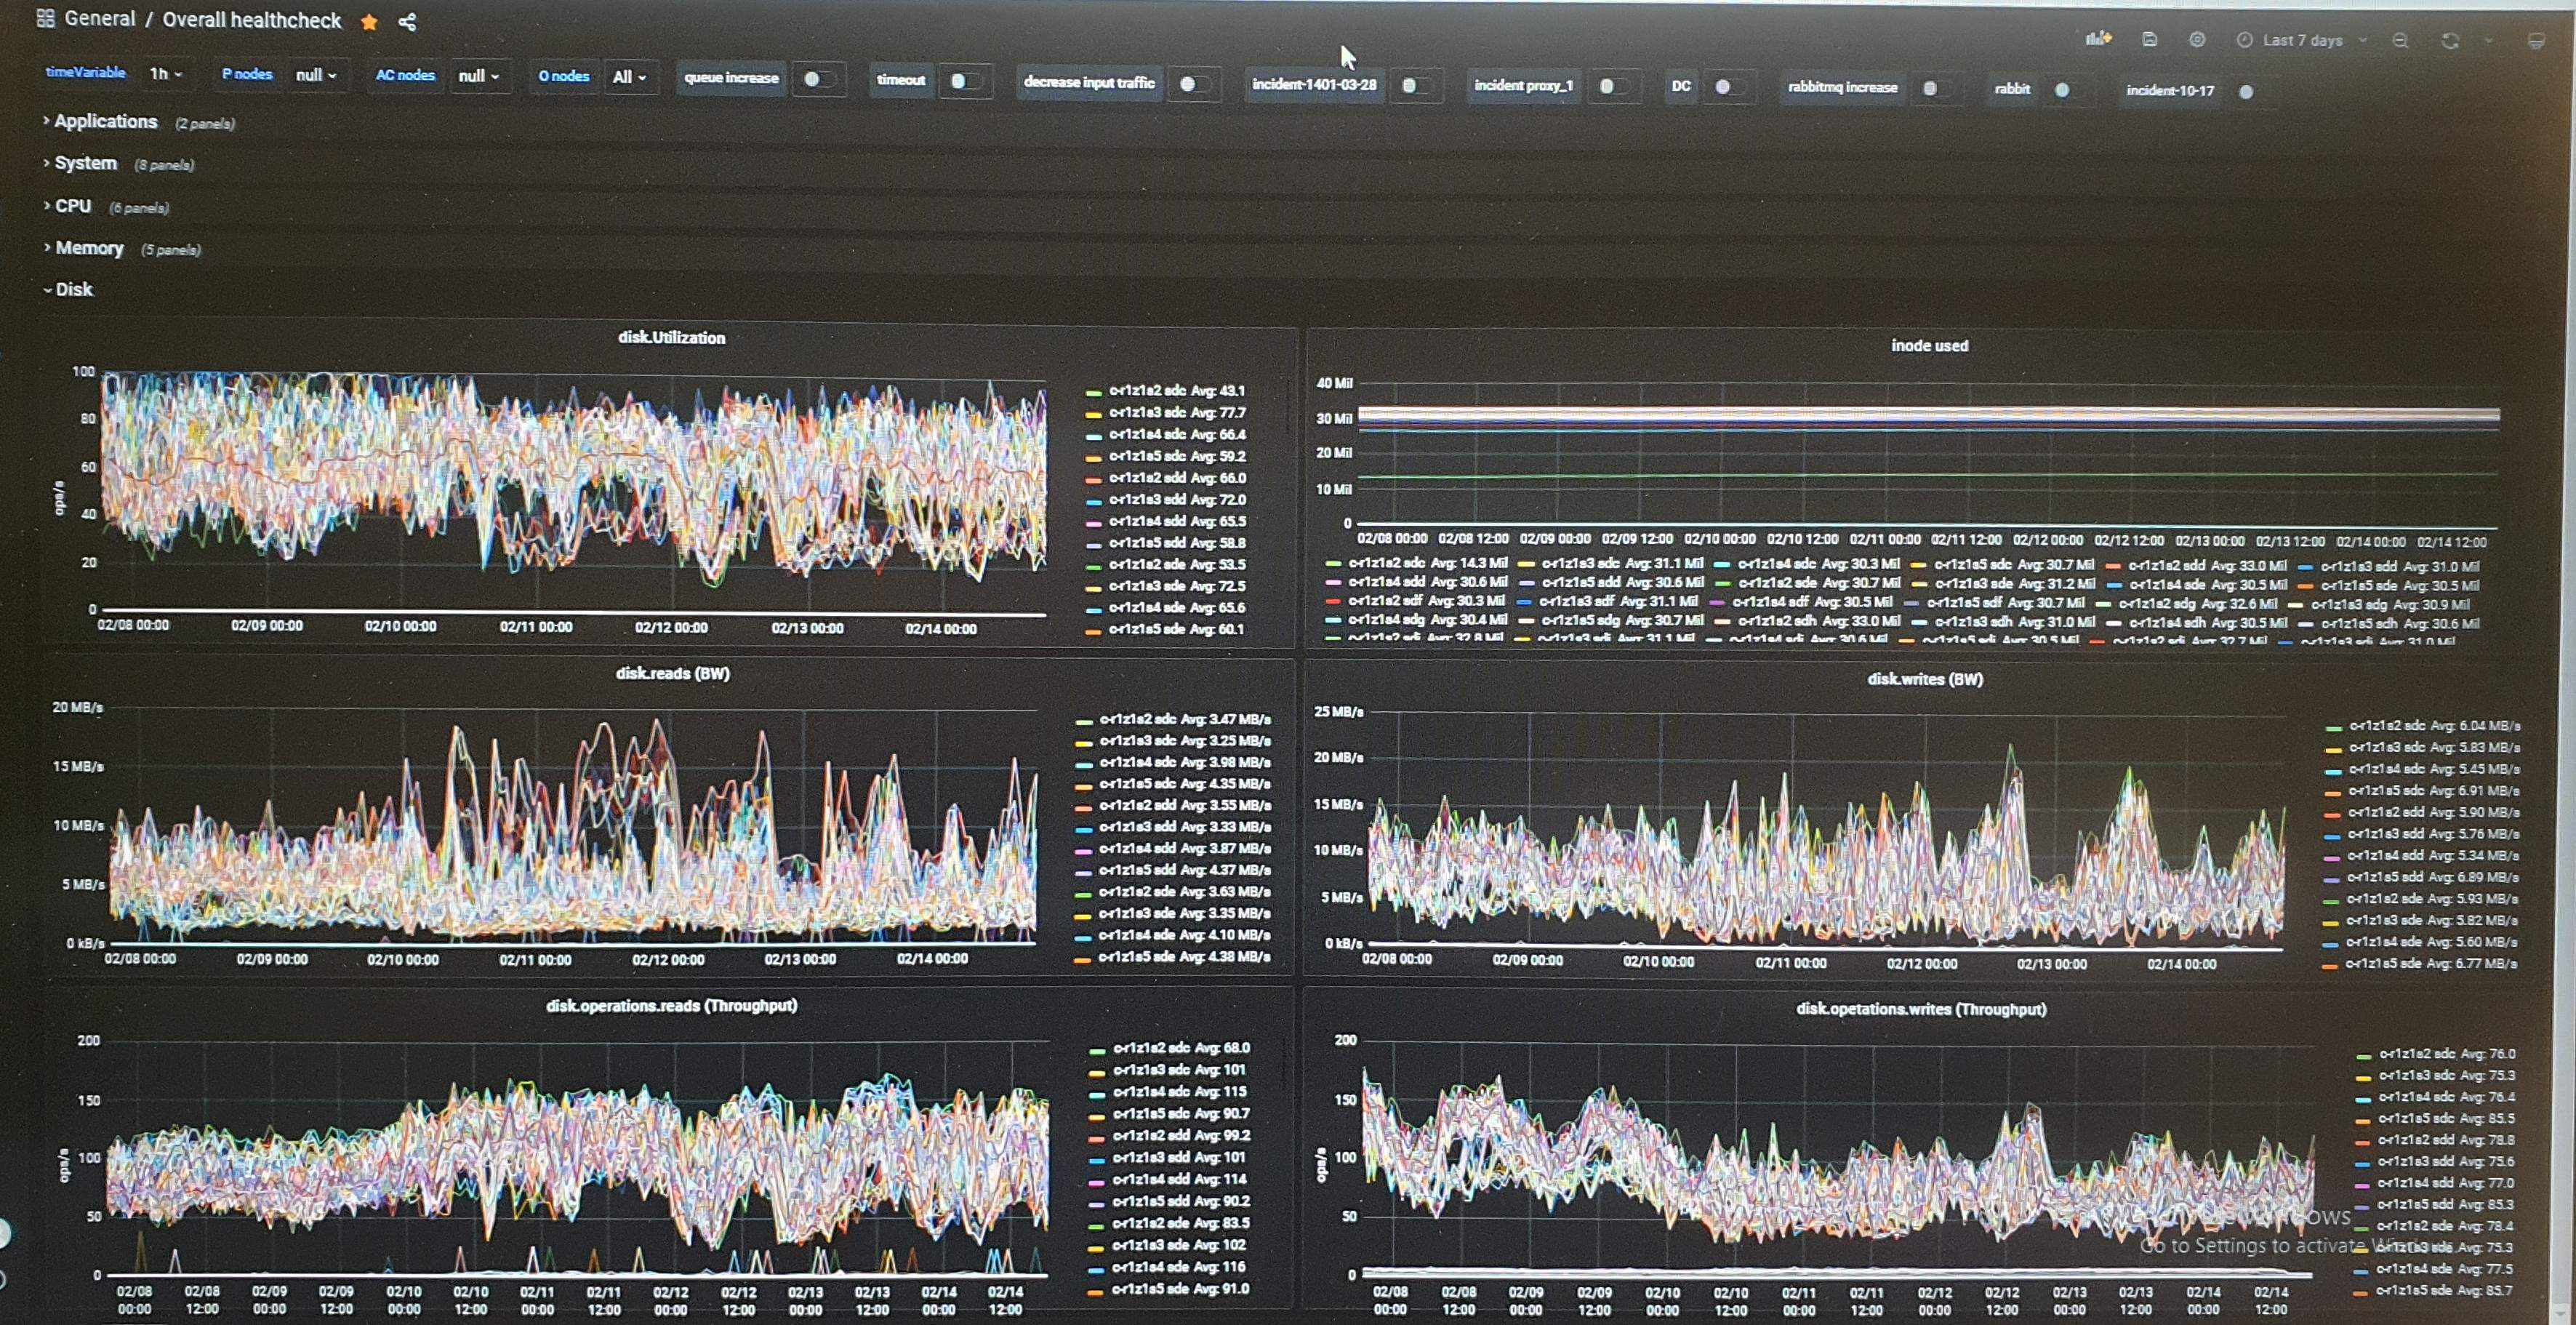Click the disk.Utilization panel title
2576x1325 pixels.
[x=671, y=338]
